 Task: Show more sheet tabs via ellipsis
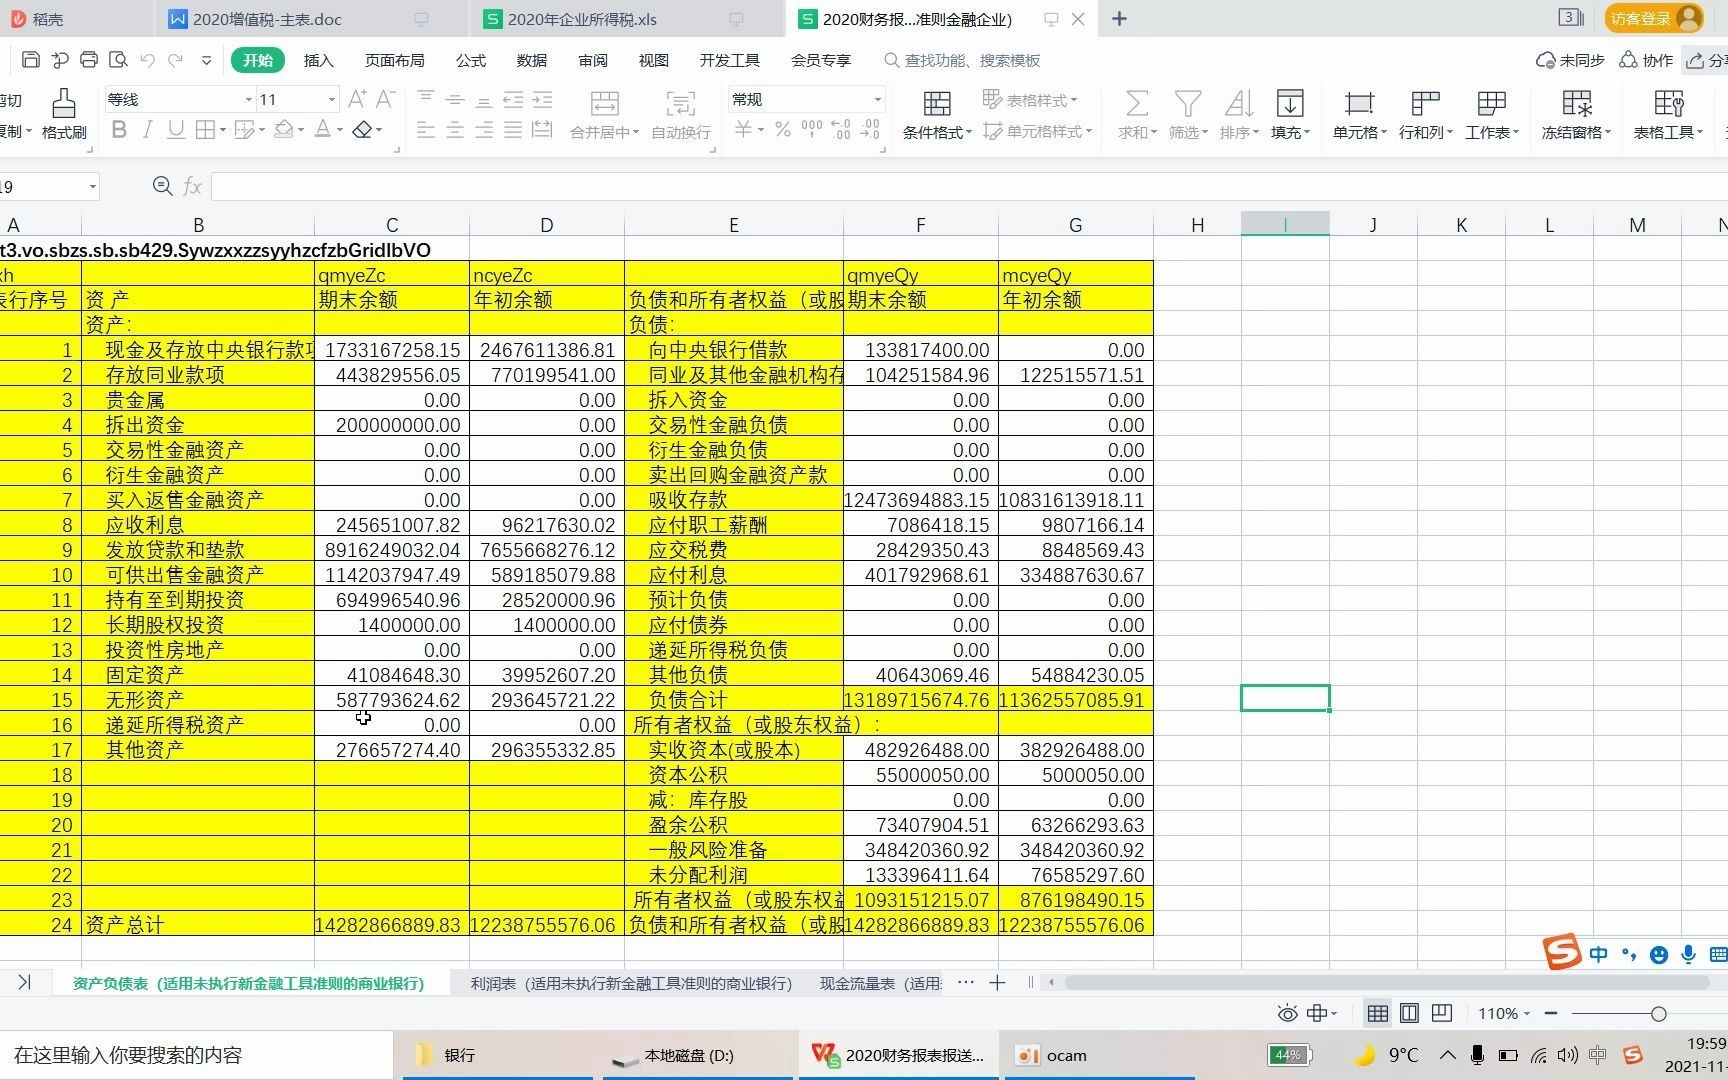click(x=965, y=983)
